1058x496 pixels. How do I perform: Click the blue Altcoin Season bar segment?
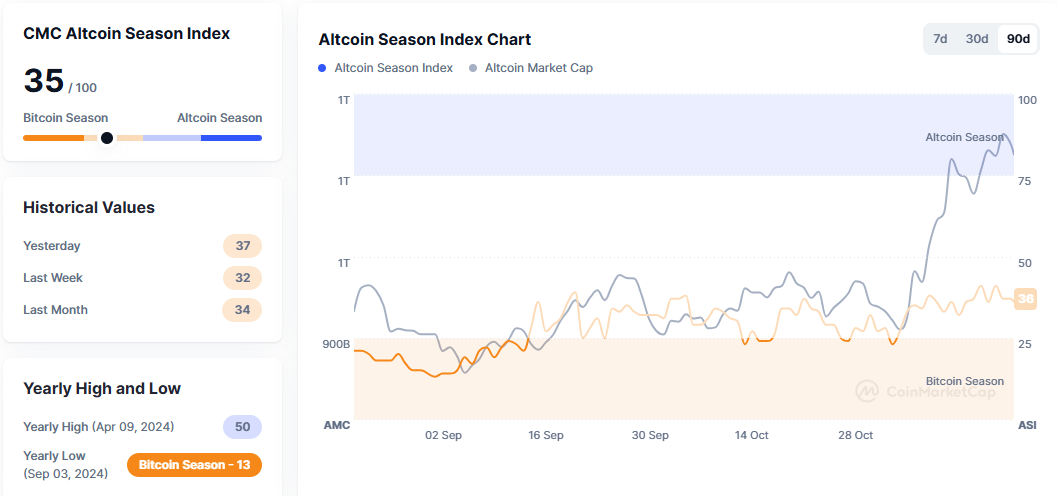(231, 138)
